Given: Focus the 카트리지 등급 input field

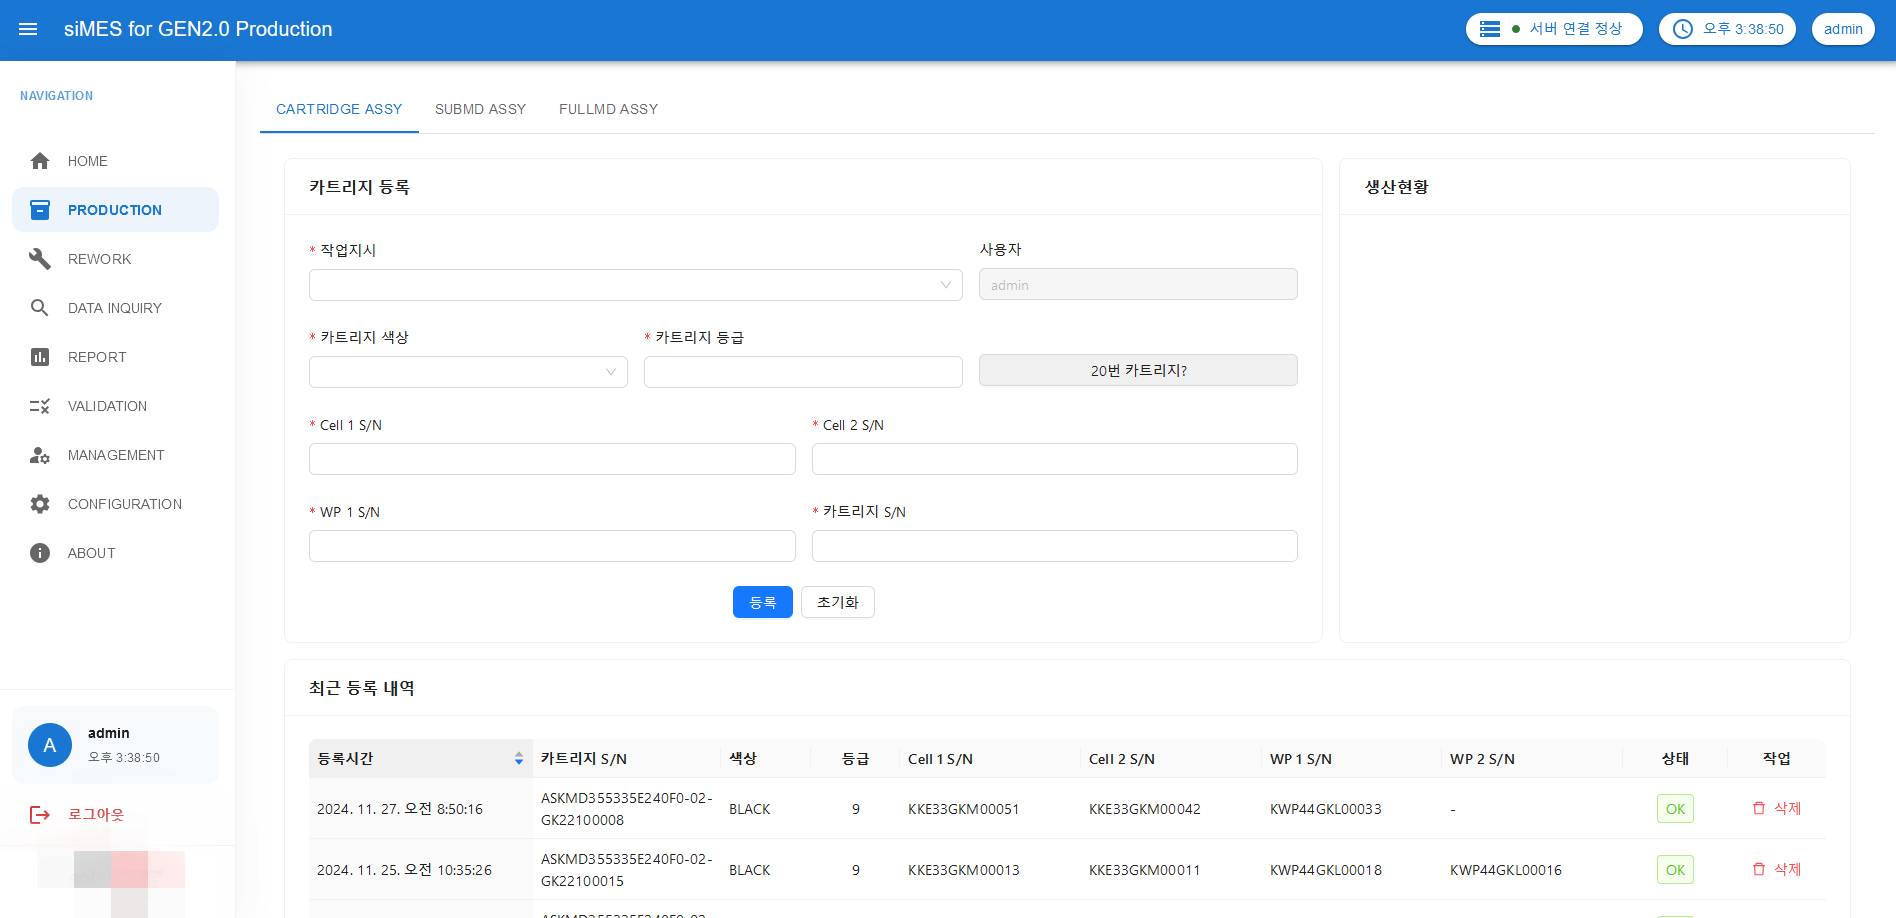Looking at the screenshot, I should click(x=803, y=372).
